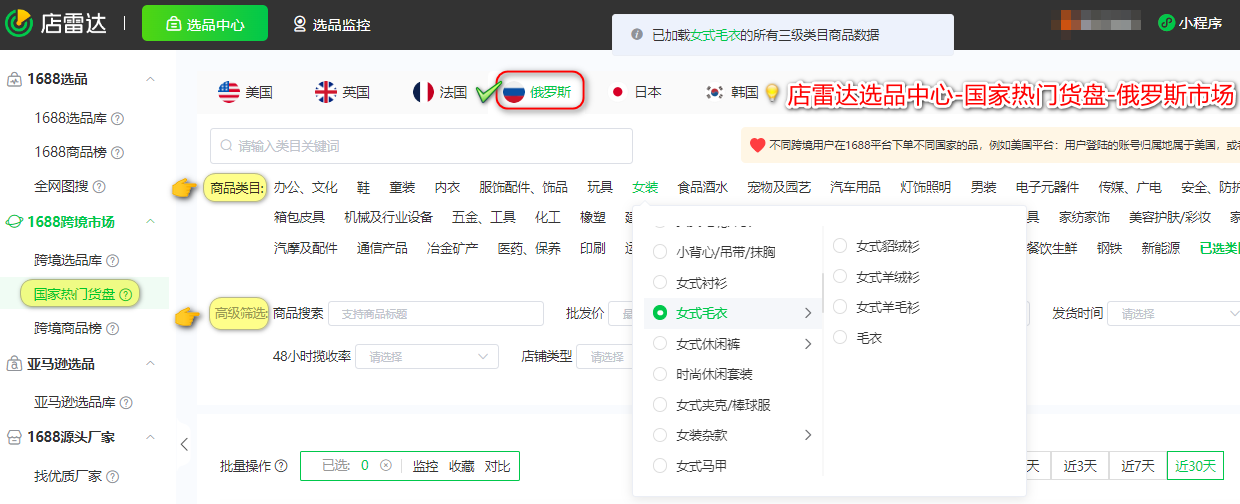Click the category keyword search field

point(421,146)
